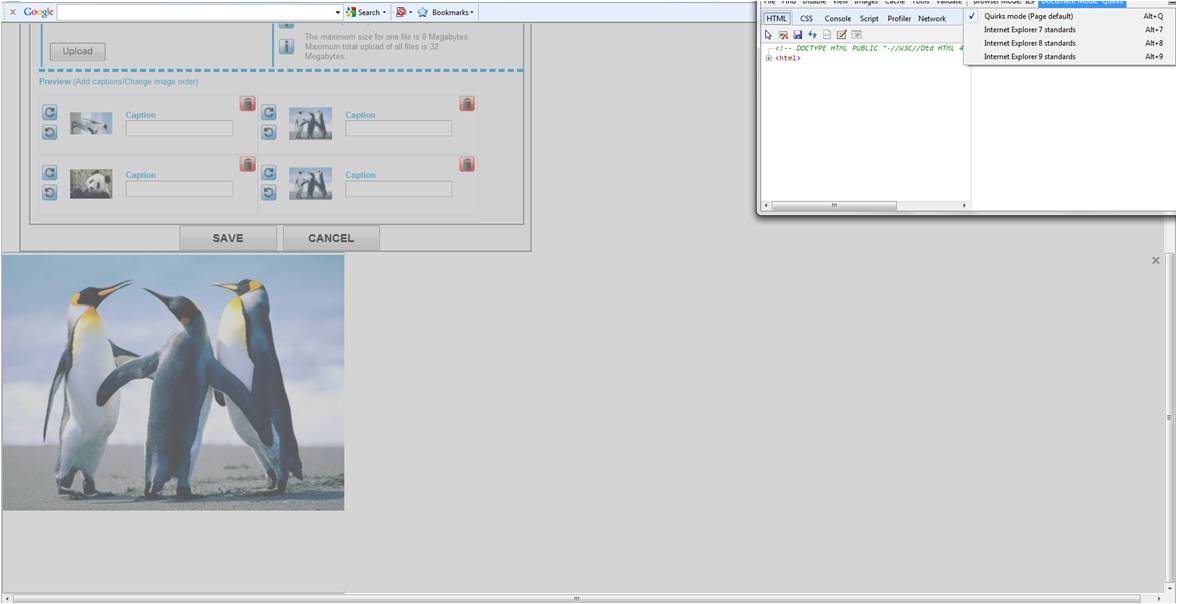Click the Google toolbar popup blocker icon

(402, 12)
